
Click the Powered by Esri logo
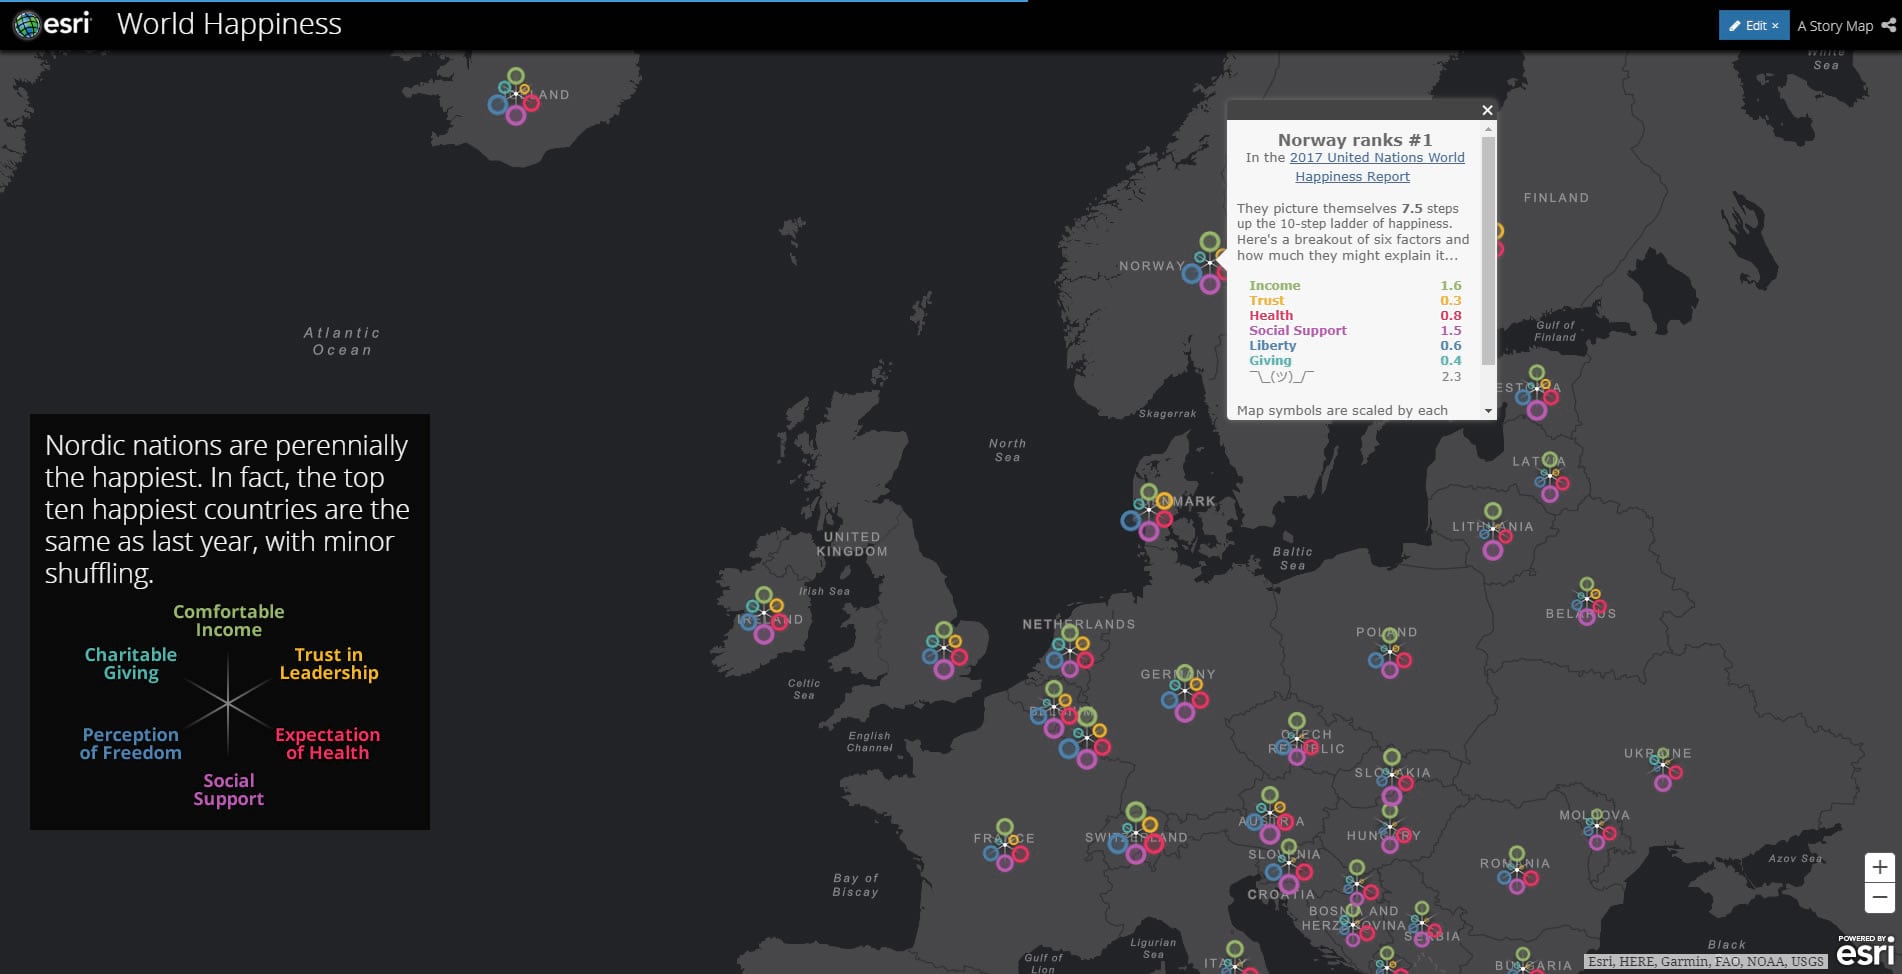tap(1865, 952)
